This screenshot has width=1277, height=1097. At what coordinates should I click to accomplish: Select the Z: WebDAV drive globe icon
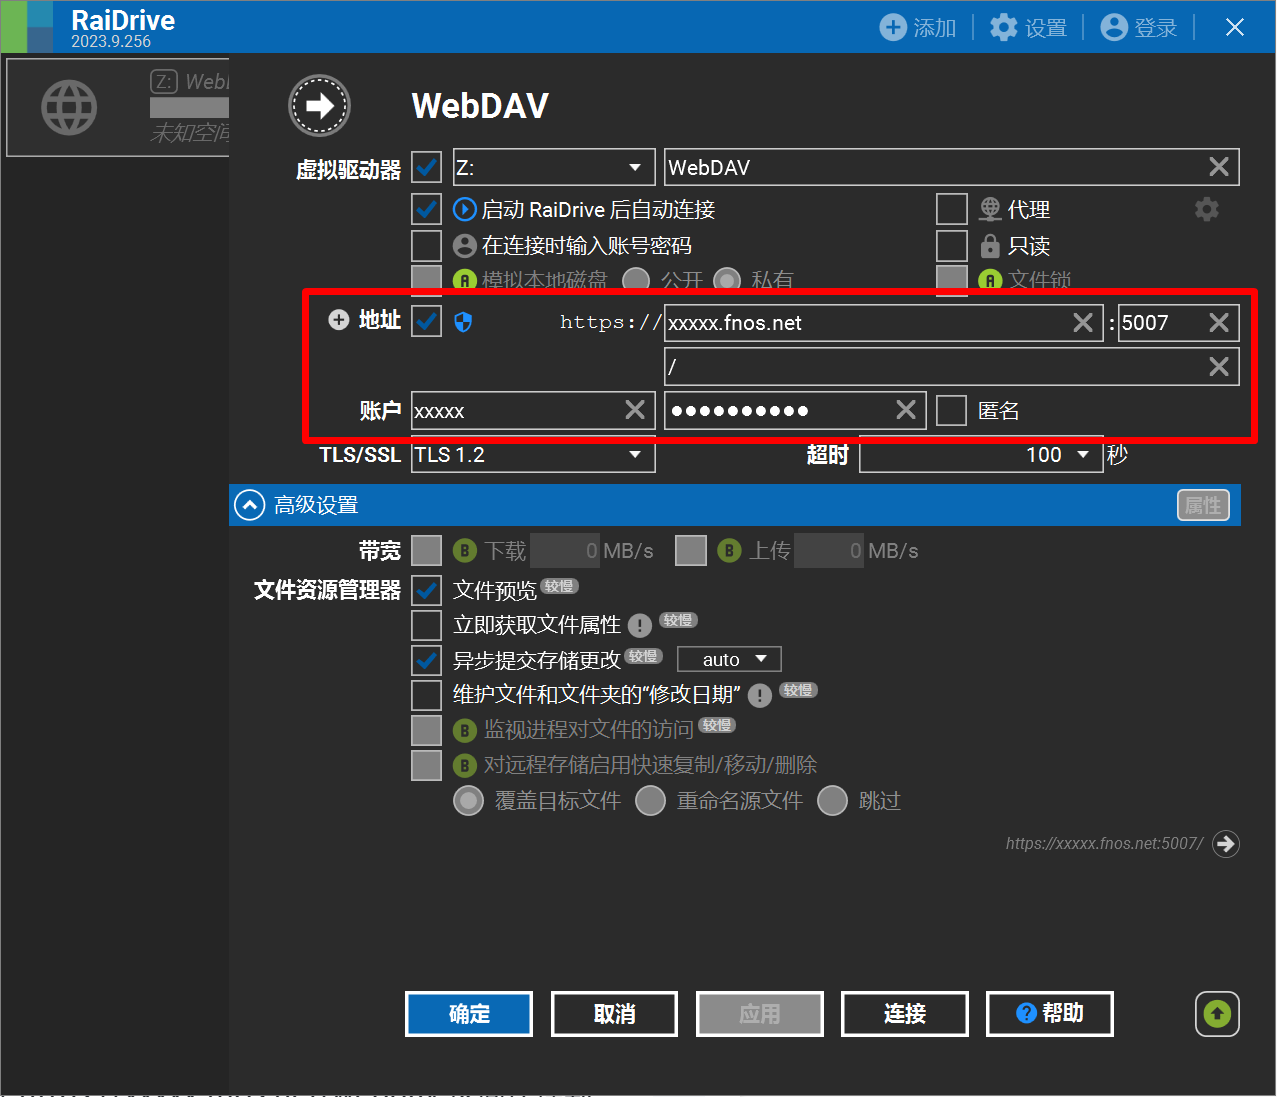[x=69, y=107]
